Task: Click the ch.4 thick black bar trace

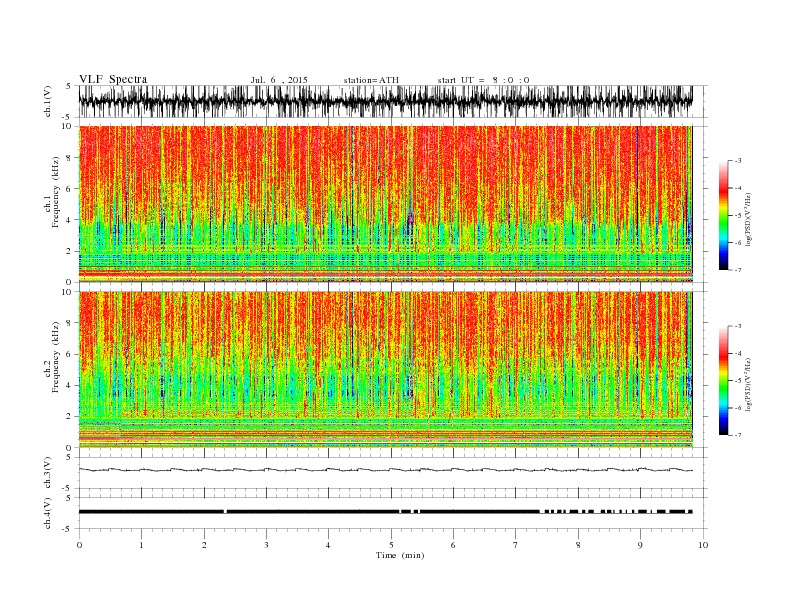Action: pos(385,512)
